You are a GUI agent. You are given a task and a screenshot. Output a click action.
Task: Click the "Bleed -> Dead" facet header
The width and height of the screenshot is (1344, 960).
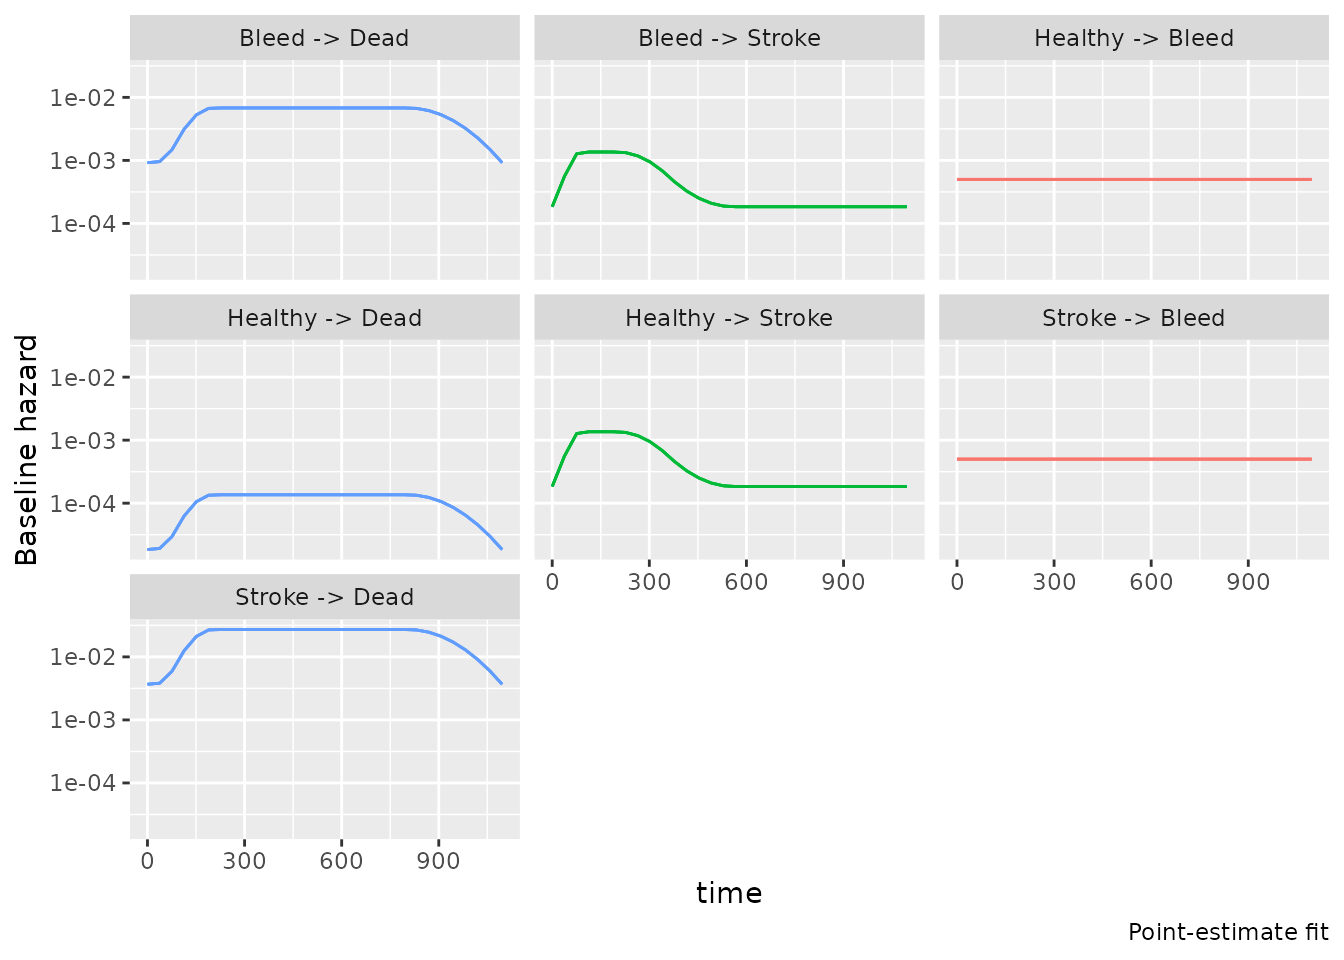point(324,39)
